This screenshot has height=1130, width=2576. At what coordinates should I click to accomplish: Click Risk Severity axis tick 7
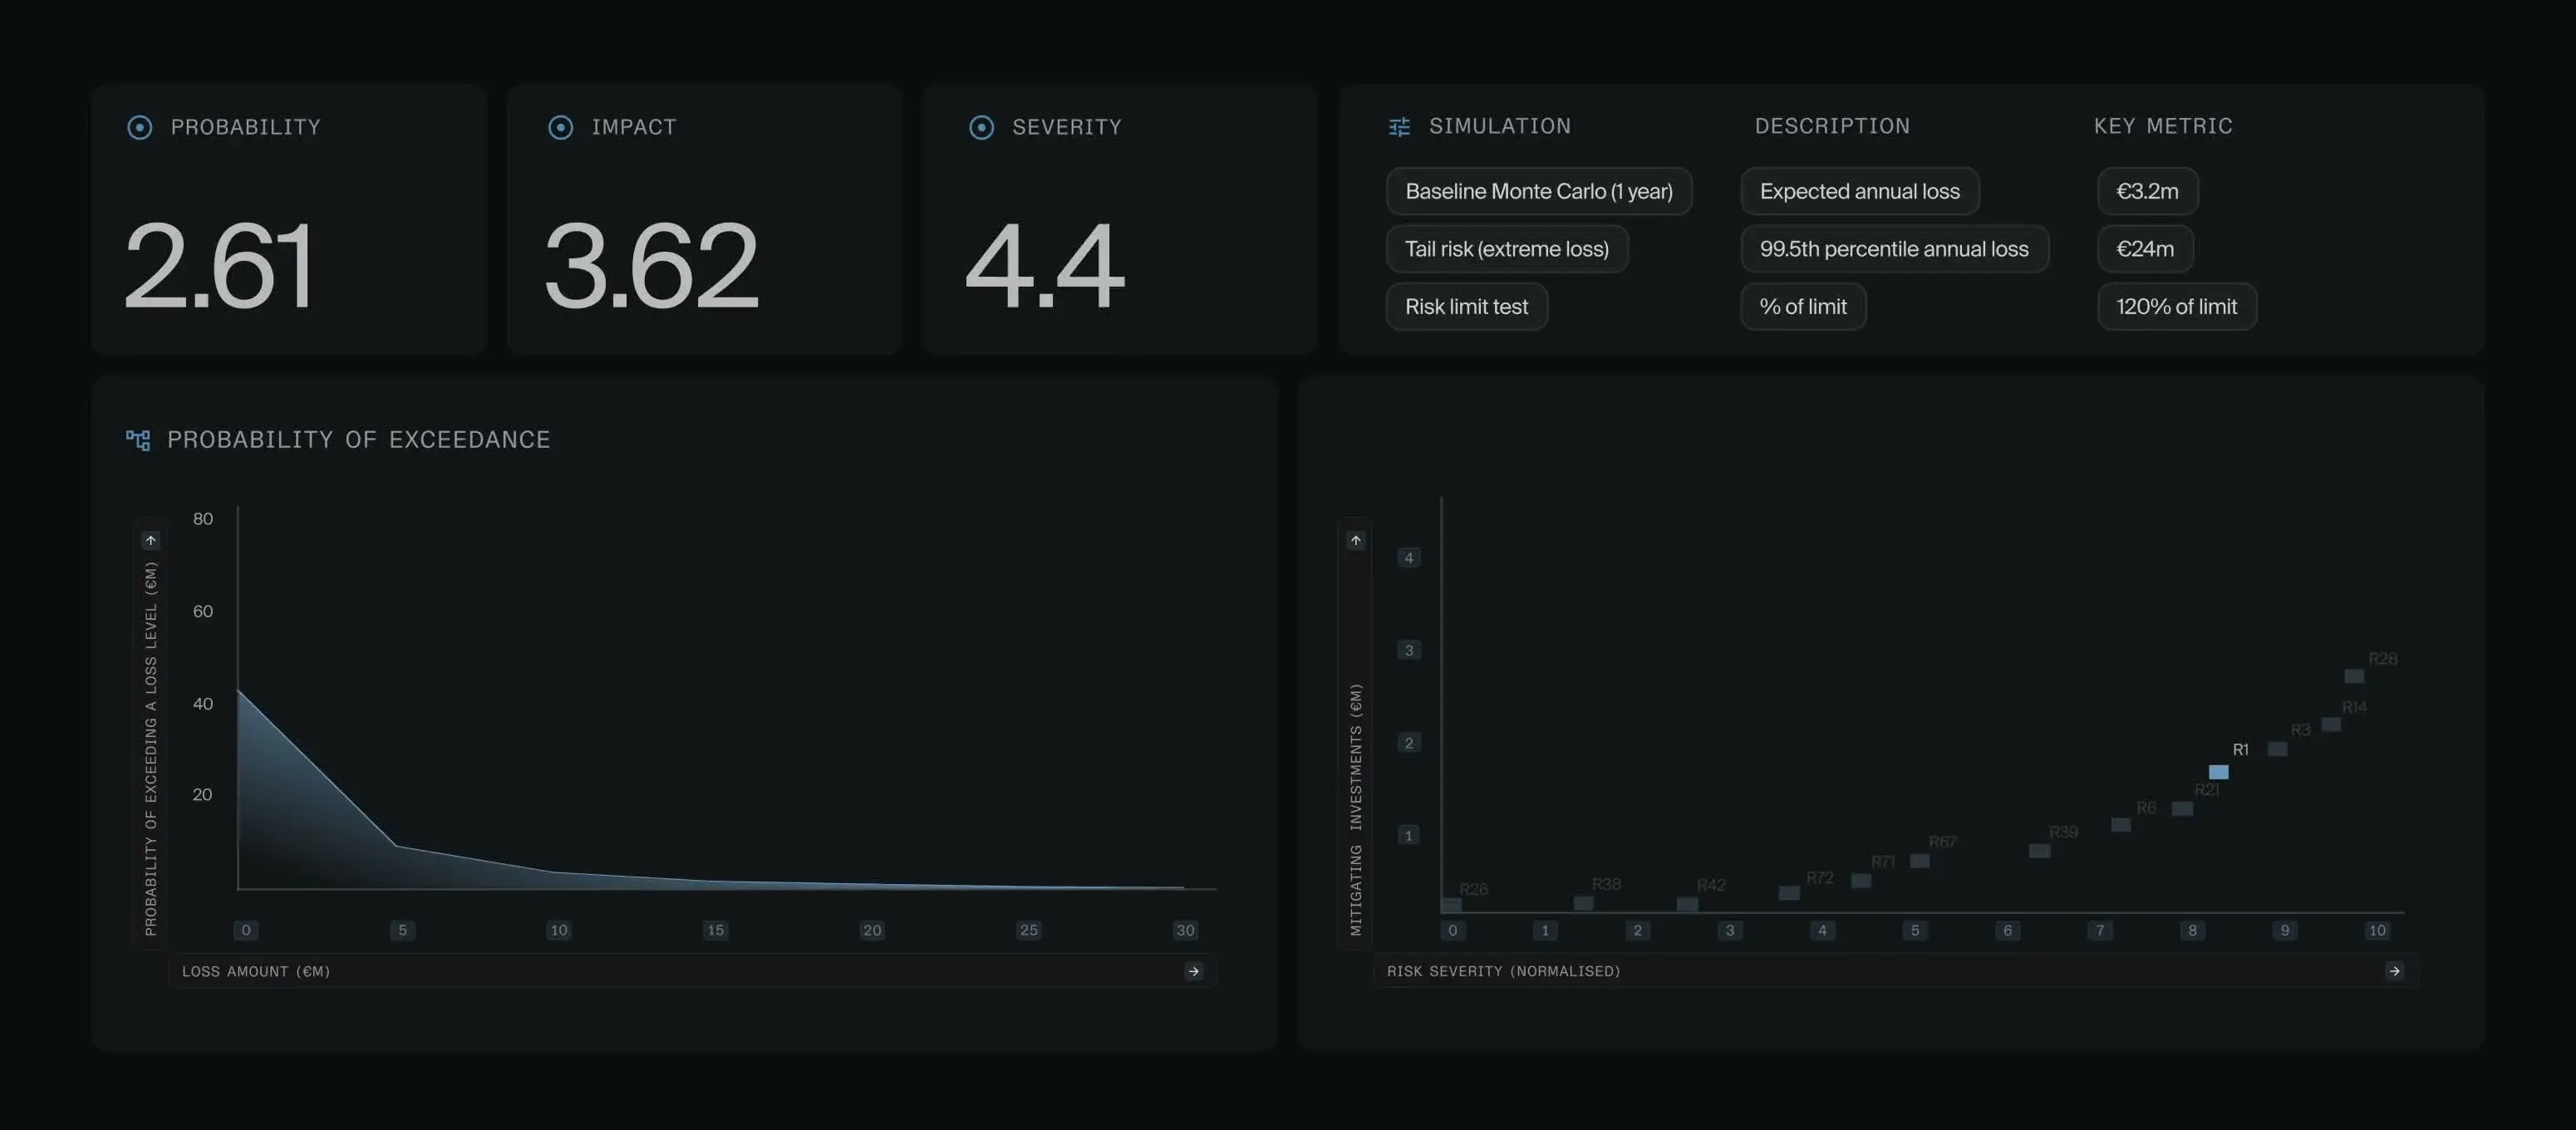[x=2100, y=930]
